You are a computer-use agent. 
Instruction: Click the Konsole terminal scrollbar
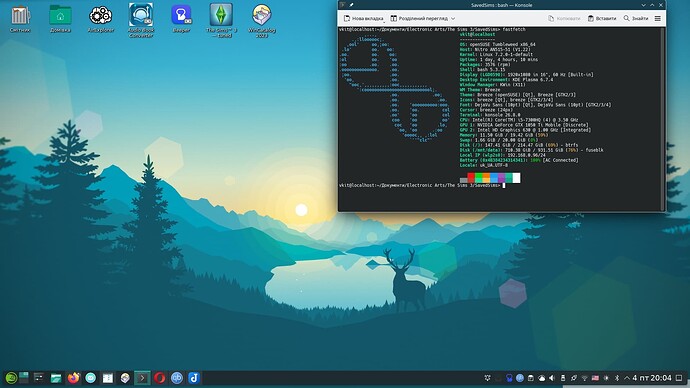(664, 119)
